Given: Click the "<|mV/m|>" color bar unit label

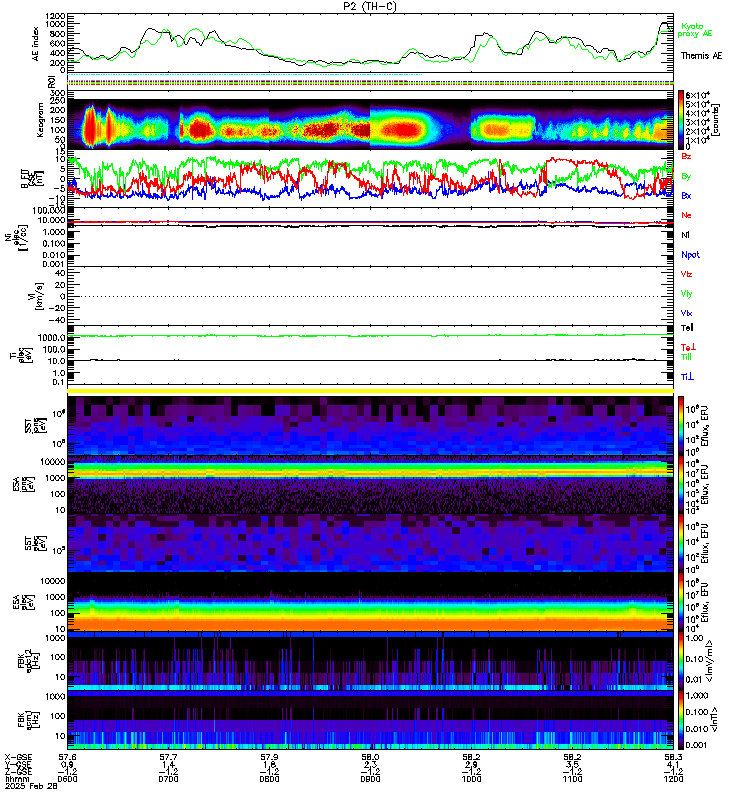Looking at the screenshot, I should [x=710, y=661].
